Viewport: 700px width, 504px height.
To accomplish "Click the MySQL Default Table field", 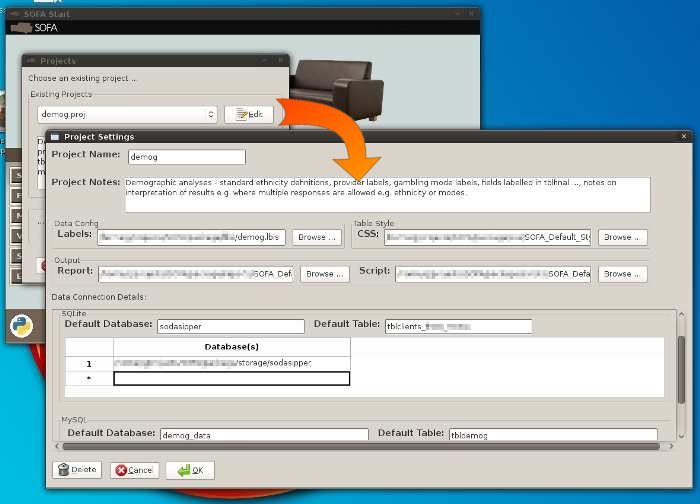I will click(553, 434).
